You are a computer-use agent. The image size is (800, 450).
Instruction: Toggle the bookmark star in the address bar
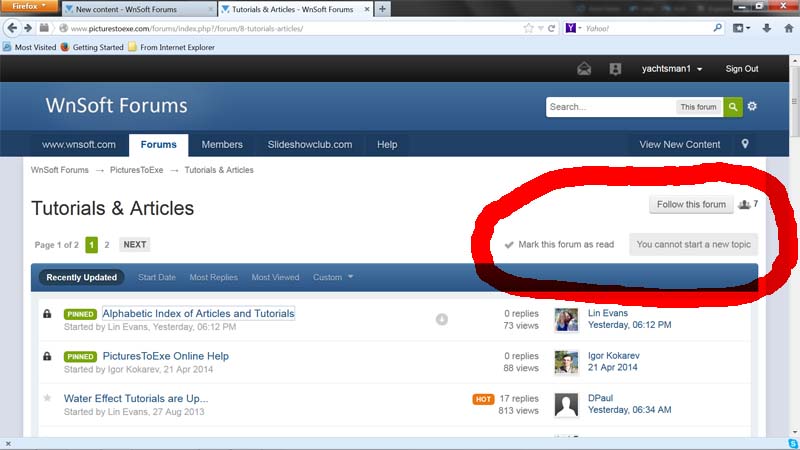[x=528, y=28]
